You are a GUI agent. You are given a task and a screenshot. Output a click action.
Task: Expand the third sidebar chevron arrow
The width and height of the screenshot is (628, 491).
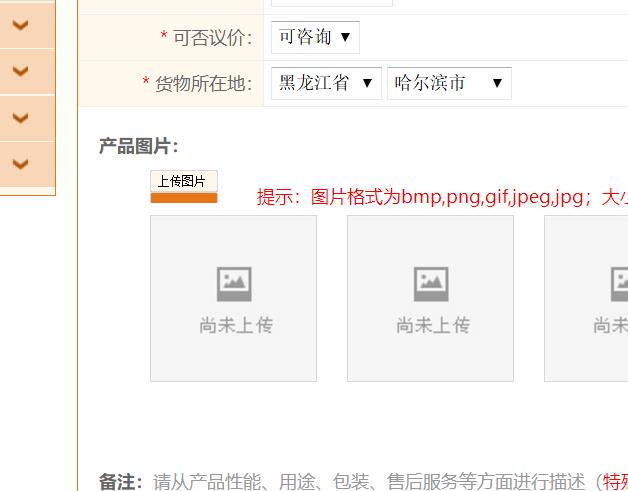pos(20,117)
